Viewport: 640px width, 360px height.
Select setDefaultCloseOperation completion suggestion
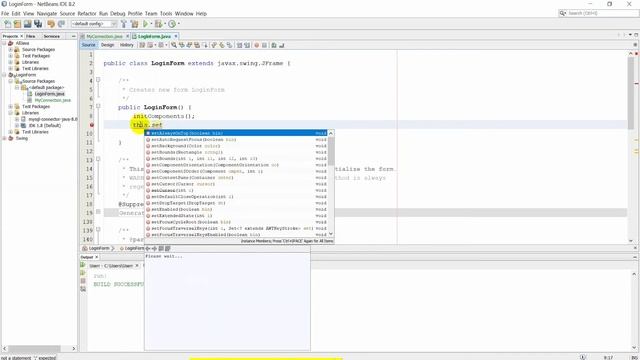pyautogui.click(x=236, y=197)
